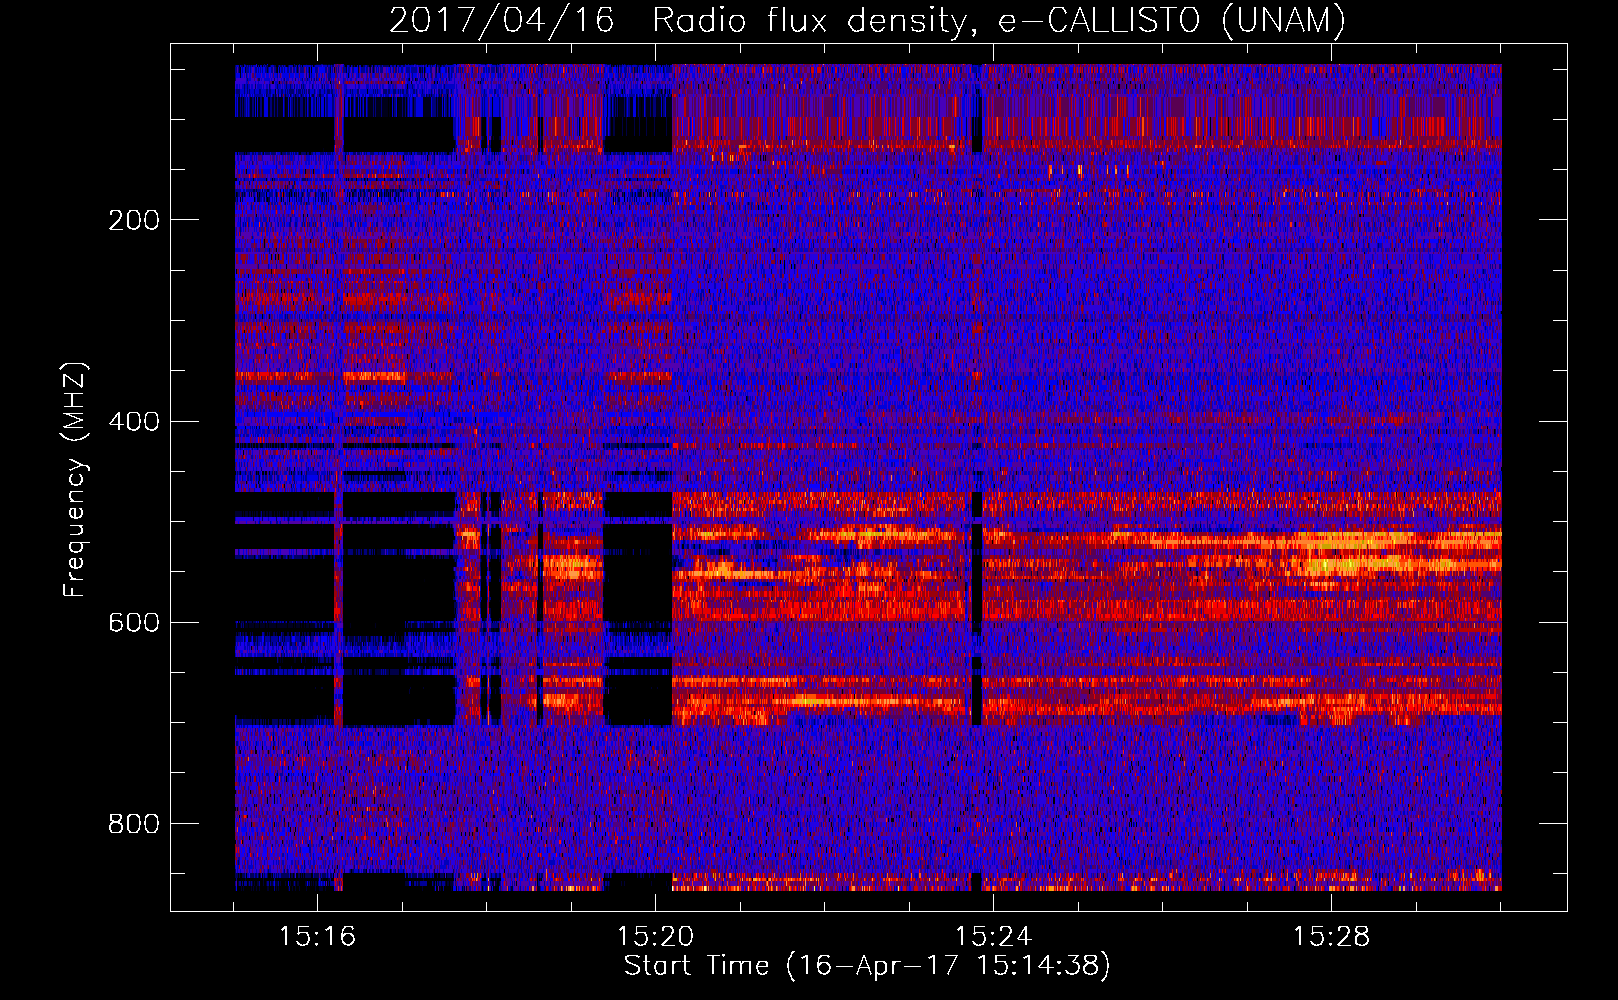1618x1000 pixels.
Task: Click the '400' frequency tick label
Action: coord(134,421)
